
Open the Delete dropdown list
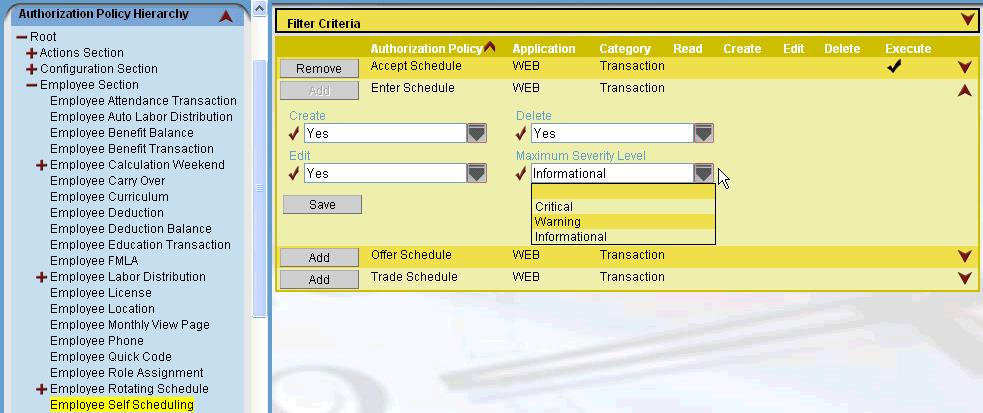[704, 133]
